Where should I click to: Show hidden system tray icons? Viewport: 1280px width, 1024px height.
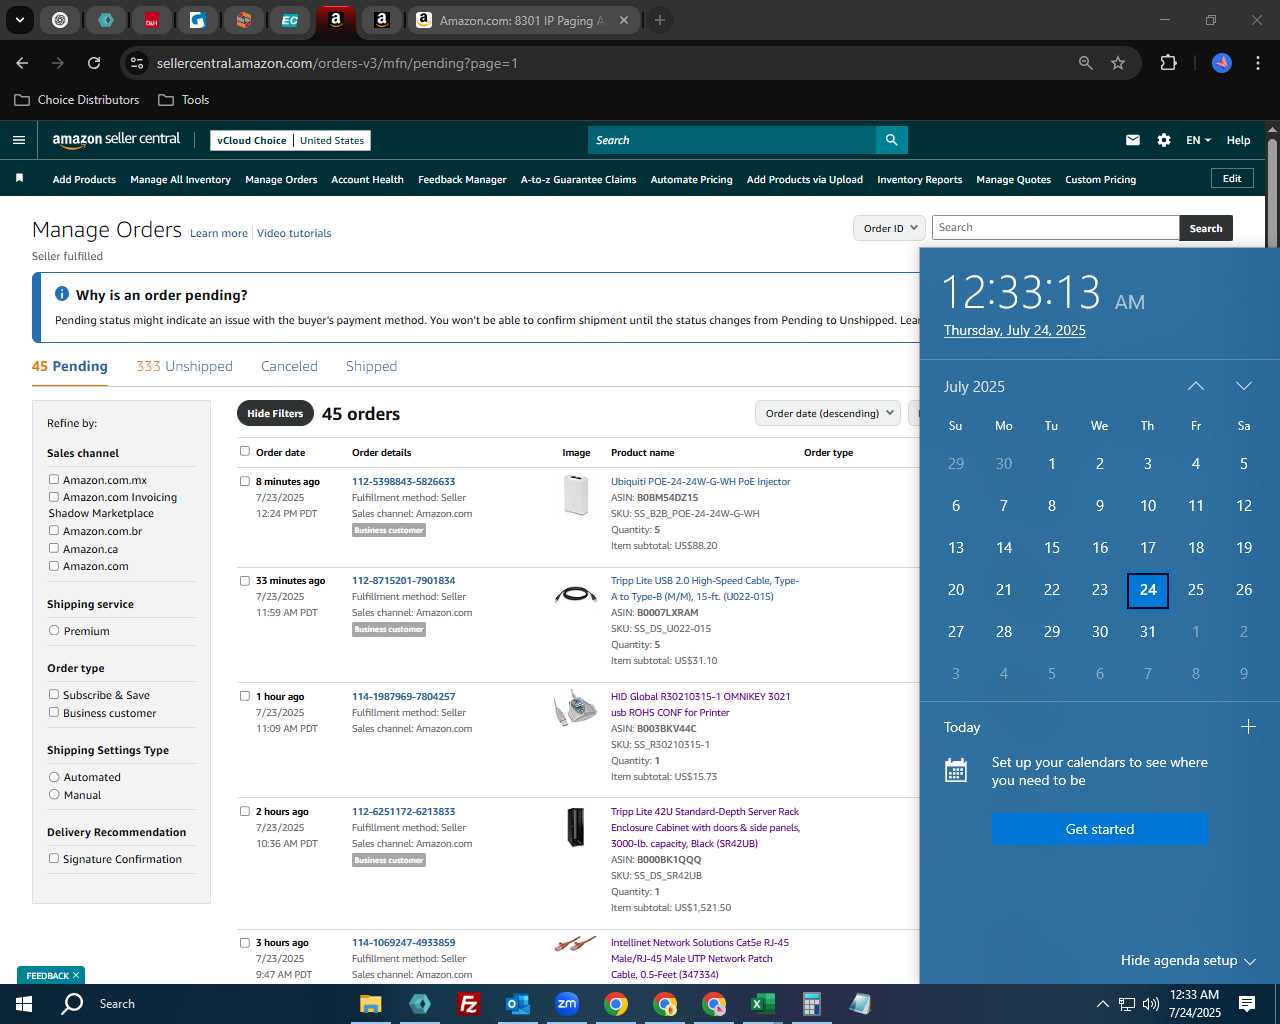[1102, 1004]
